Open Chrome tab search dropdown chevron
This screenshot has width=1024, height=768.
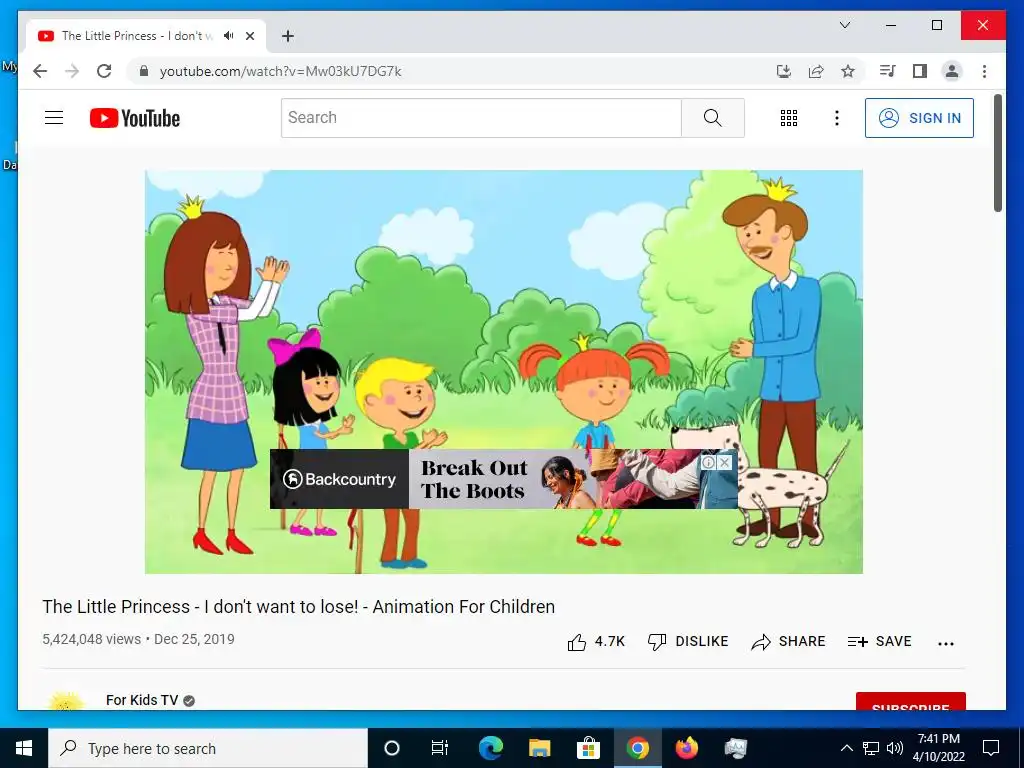844,25
